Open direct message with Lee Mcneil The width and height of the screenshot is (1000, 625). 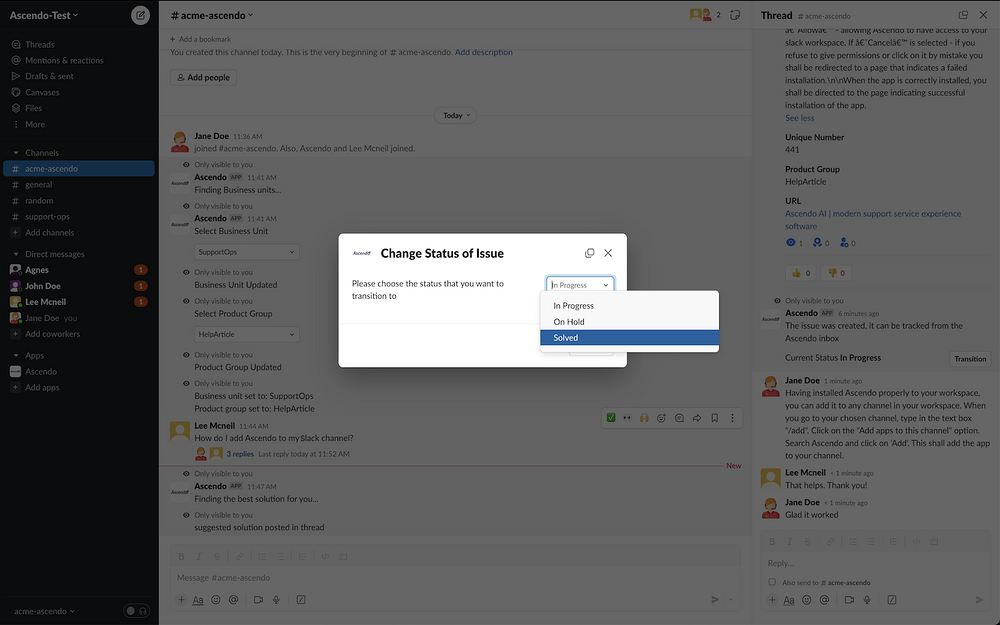pyautogui.click(x=45, y=302)
